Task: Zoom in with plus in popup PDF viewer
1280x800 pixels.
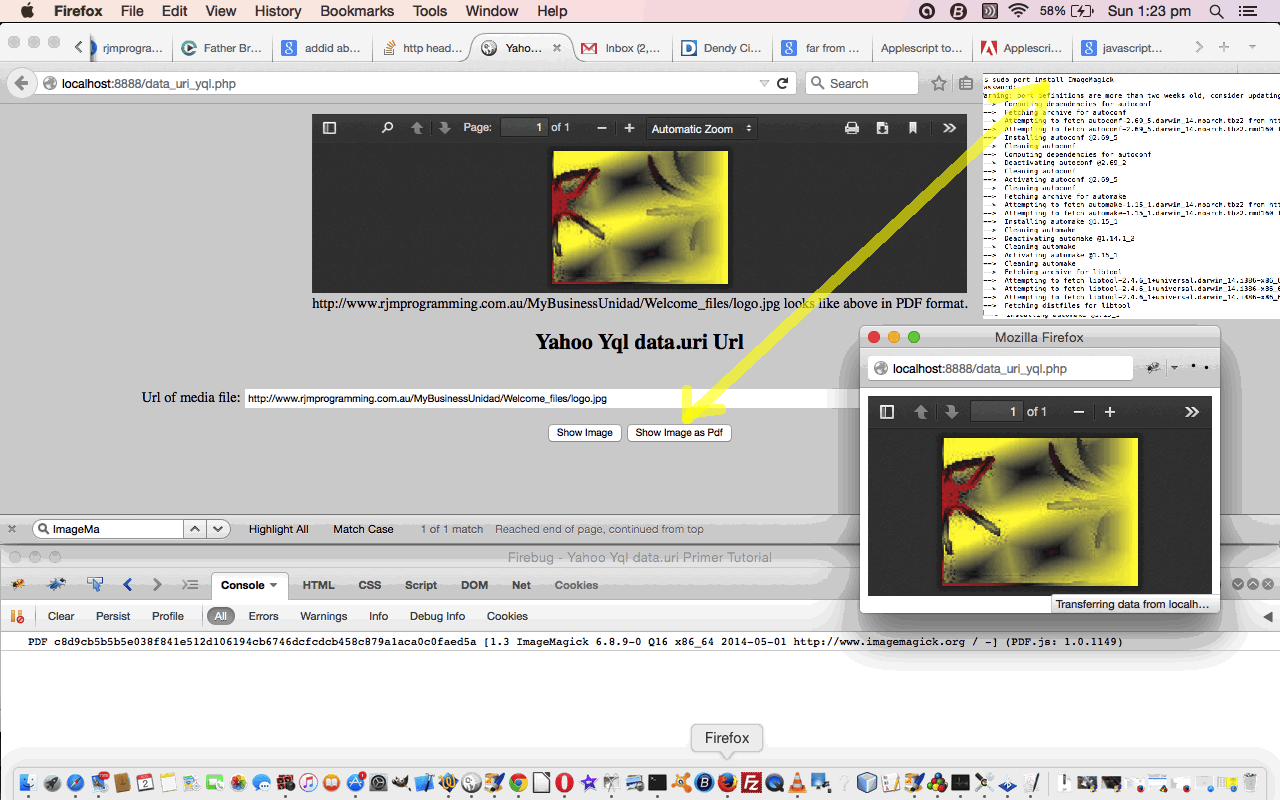Action: click(1109, 412)
